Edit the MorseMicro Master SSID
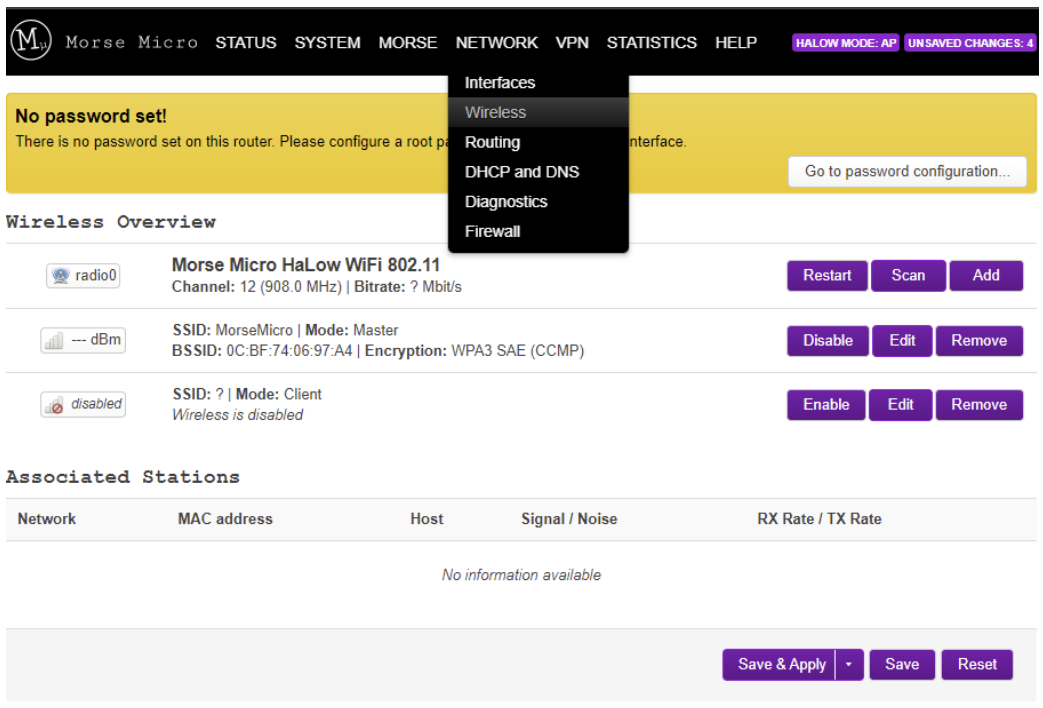The width and height of the screenshot is (1043, 708). coord(902,340)
